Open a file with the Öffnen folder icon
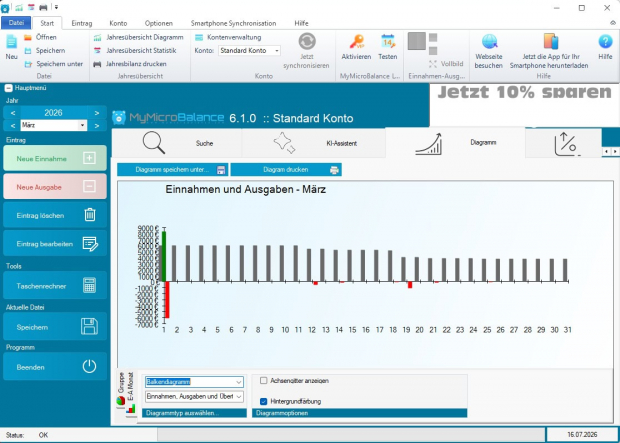The image size is (620, 443). (28, 38)
